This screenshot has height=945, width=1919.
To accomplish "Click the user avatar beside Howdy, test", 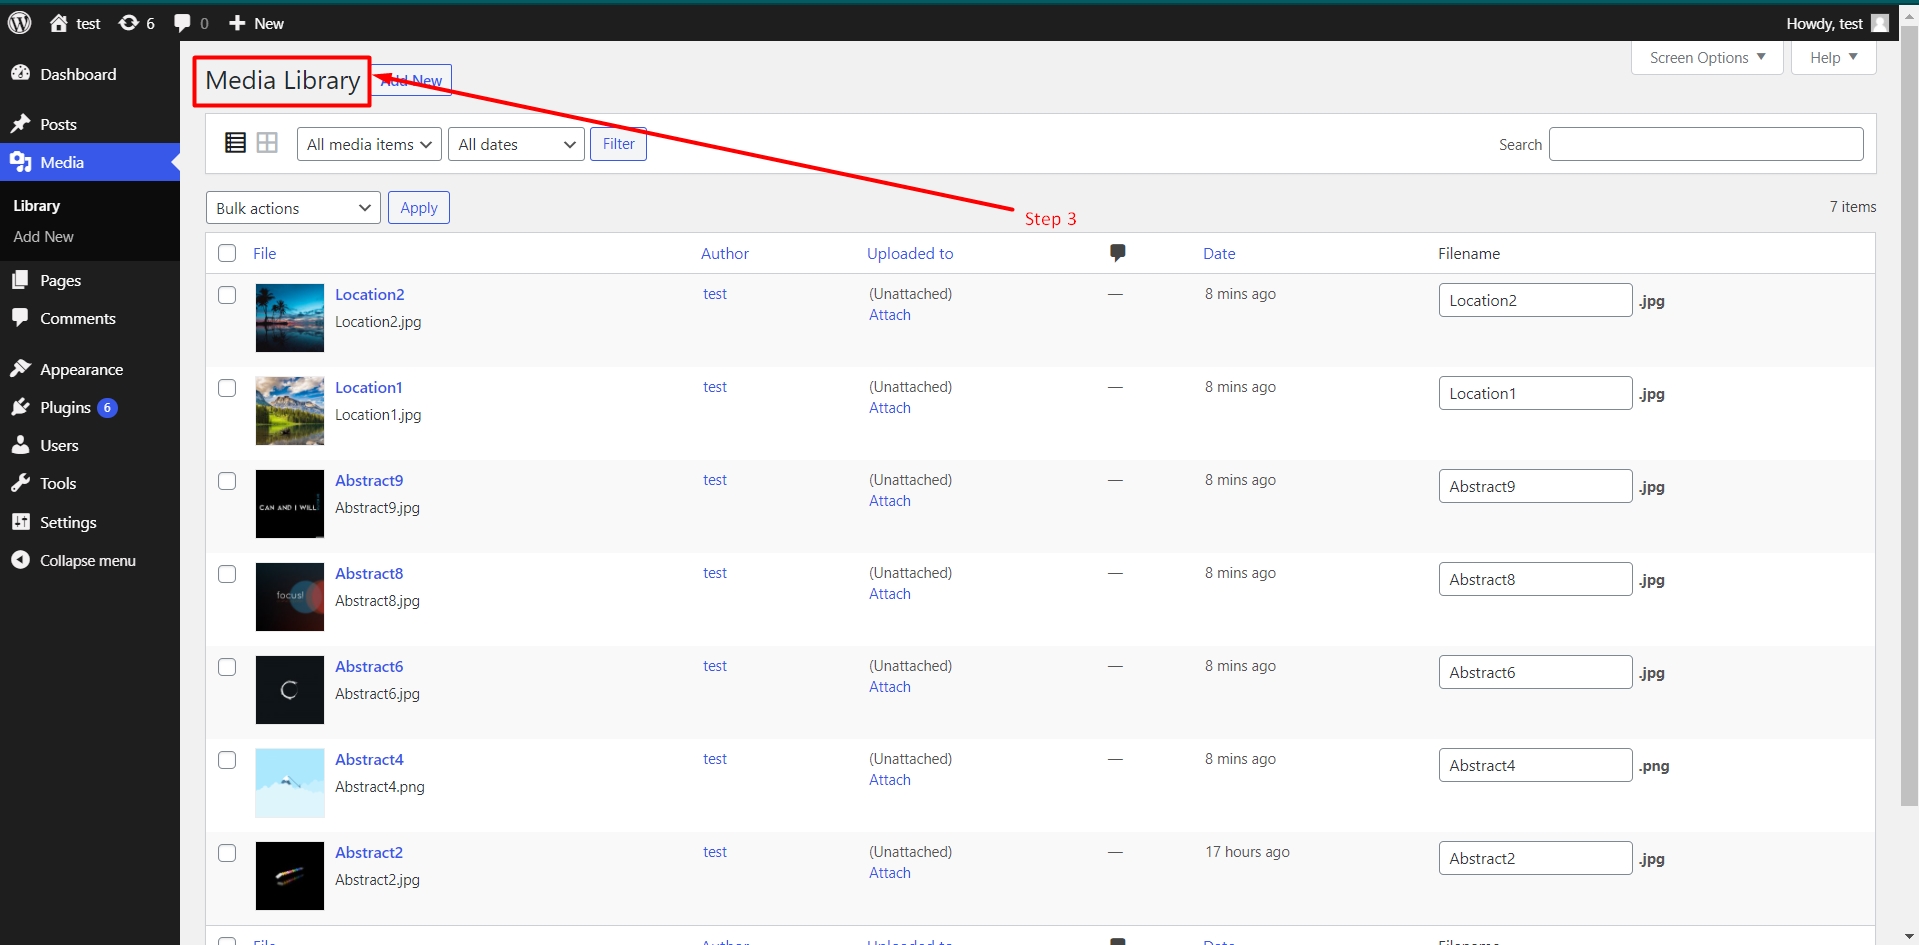I will (x=1880, y=23).
